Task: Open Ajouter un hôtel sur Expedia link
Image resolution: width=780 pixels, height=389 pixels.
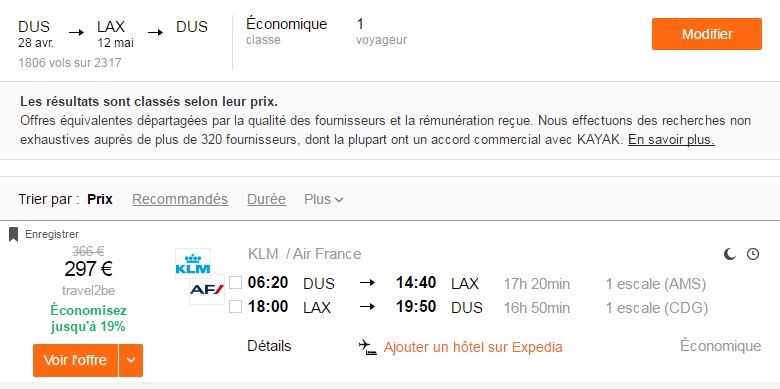Action: [473, 347]
